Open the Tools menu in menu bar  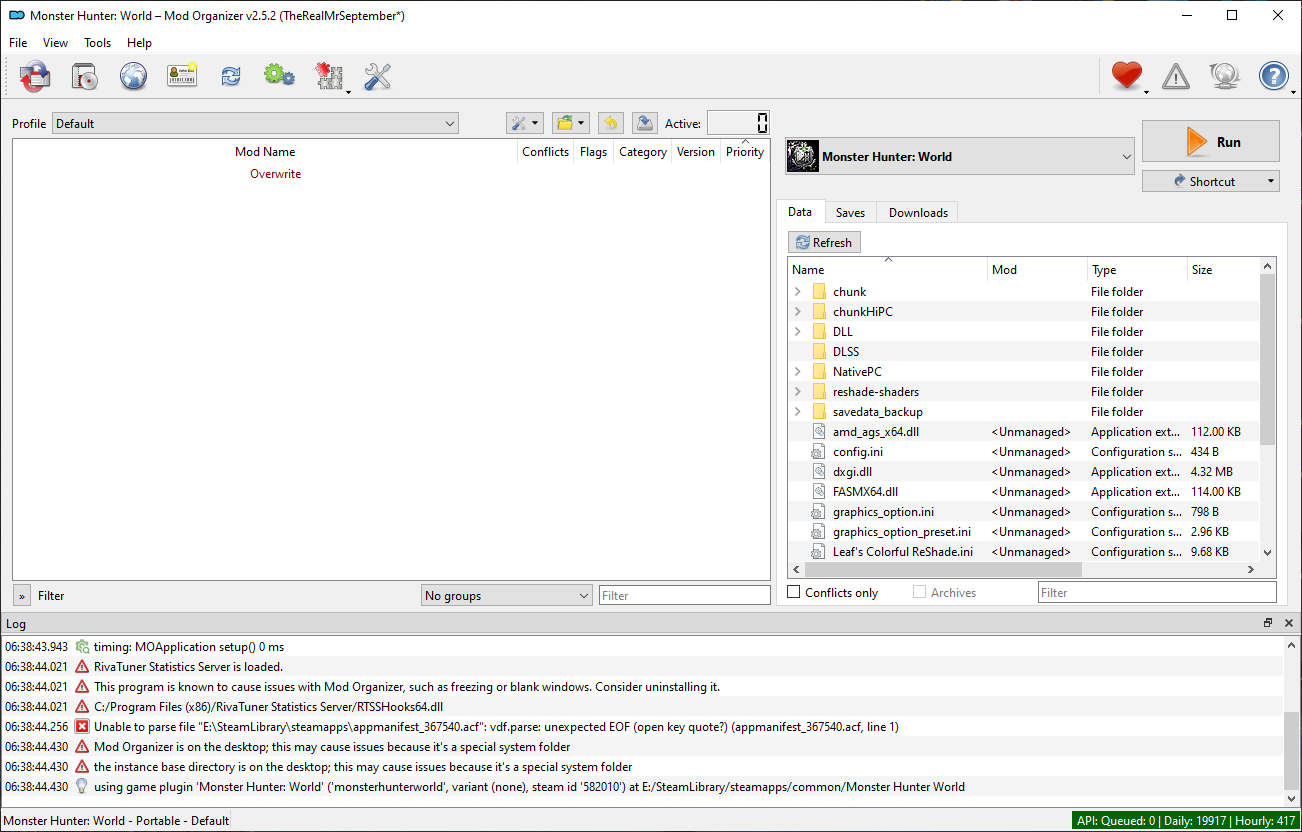98,43
